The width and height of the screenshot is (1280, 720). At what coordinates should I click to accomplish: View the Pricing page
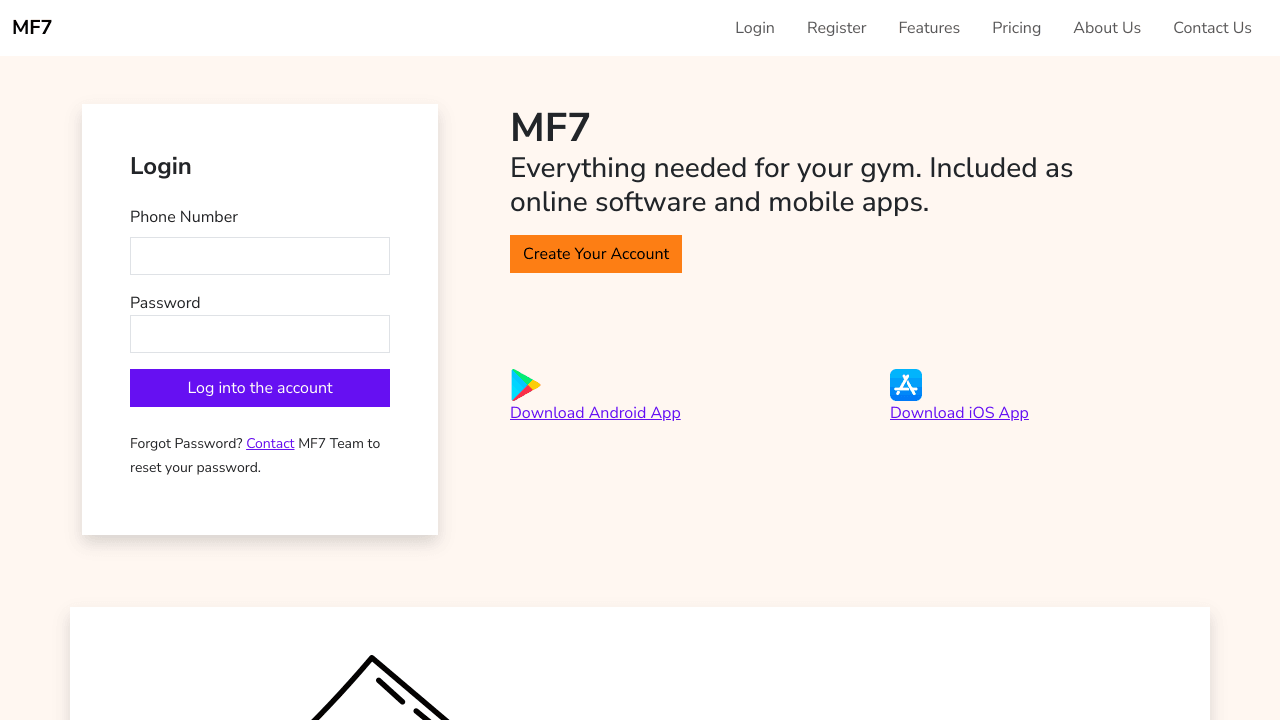pyautogui.click(x=1016, y=28)
